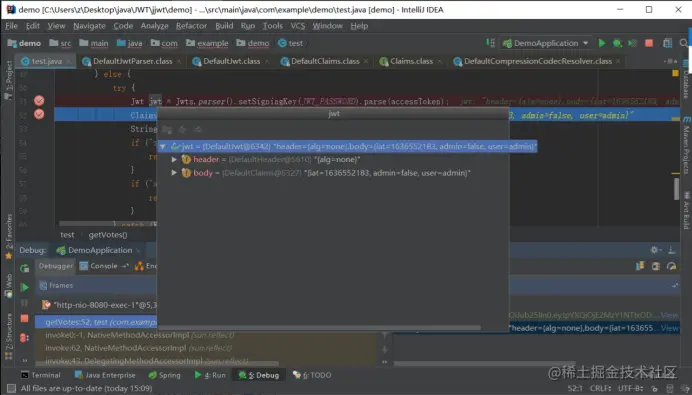Click popup horizontal scrollbar
Image resolution: width=692 pixels, height=395 pixels.
(x=320, y=327)
